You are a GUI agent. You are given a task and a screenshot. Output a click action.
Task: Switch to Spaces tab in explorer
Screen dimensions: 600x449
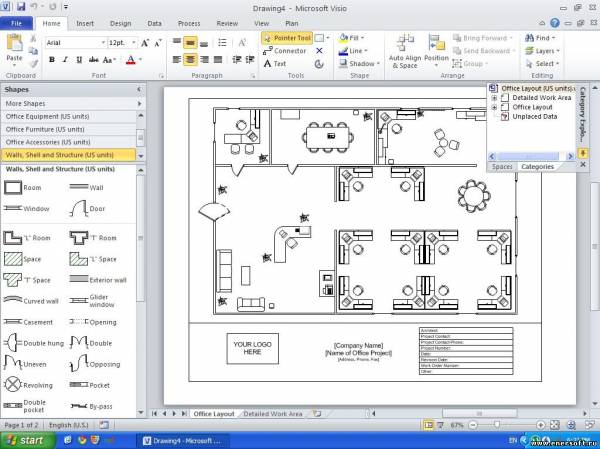502,167
